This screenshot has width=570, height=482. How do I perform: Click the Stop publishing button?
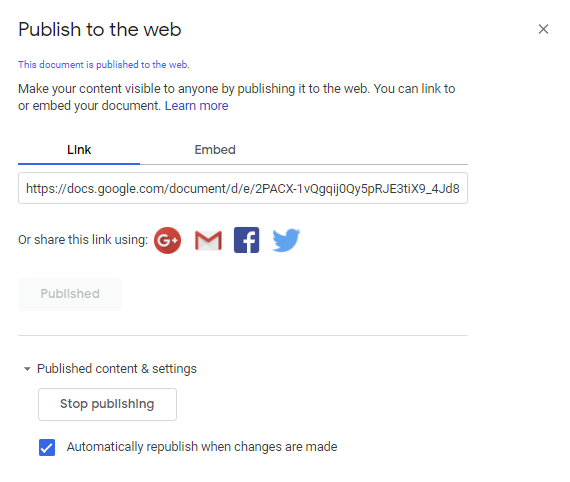pos(107,404)
